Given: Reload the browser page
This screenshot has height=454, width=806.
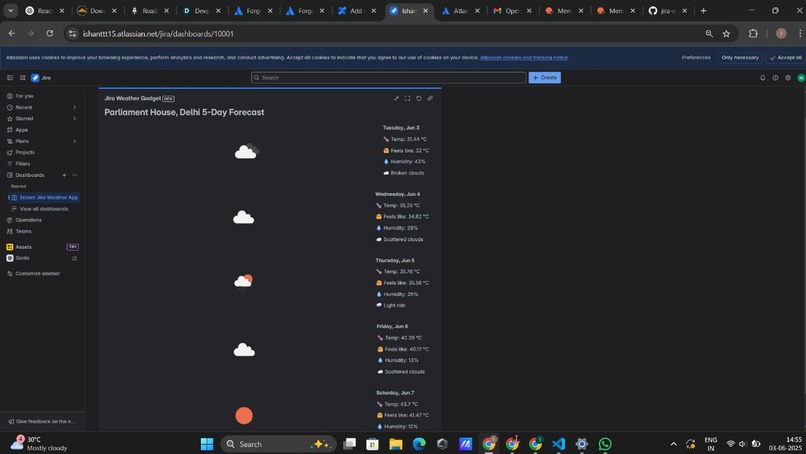Looking at the screenshot, I should (x=49, y=33).
